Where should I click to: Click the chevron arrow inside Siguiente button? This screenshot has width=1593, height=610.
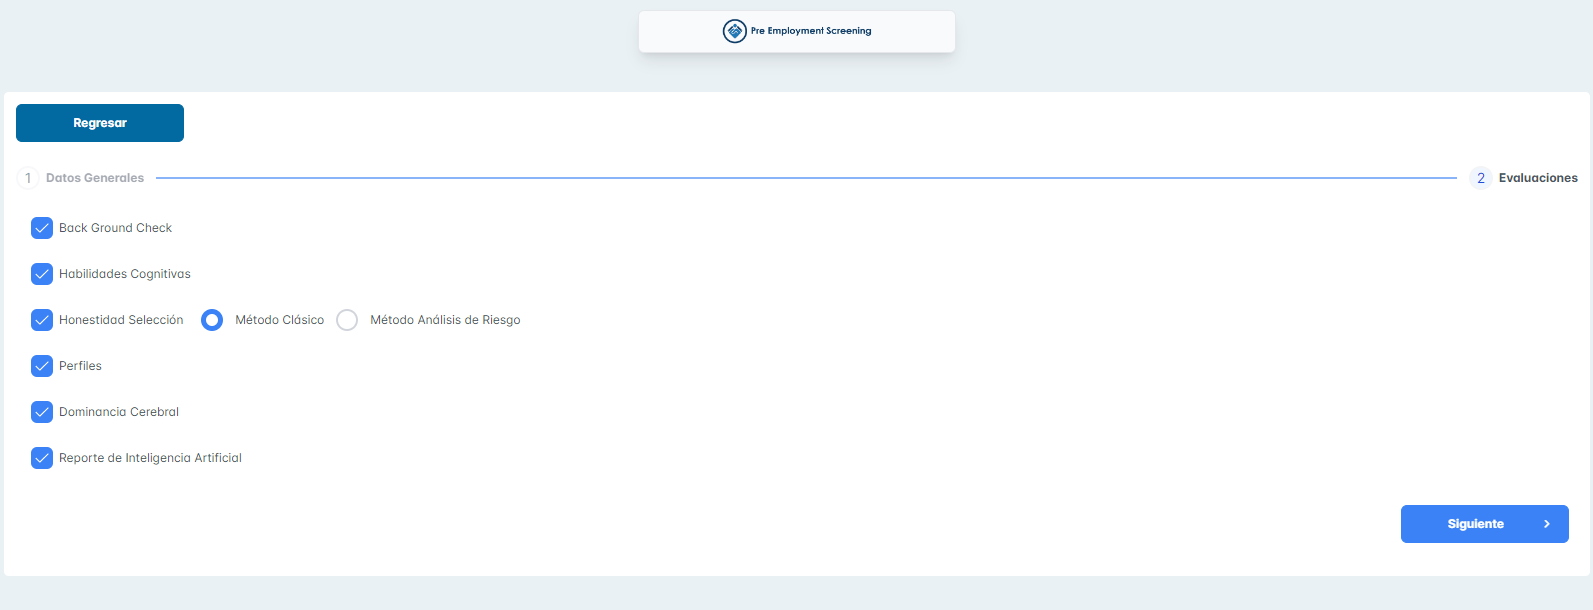pos(1547,524)
